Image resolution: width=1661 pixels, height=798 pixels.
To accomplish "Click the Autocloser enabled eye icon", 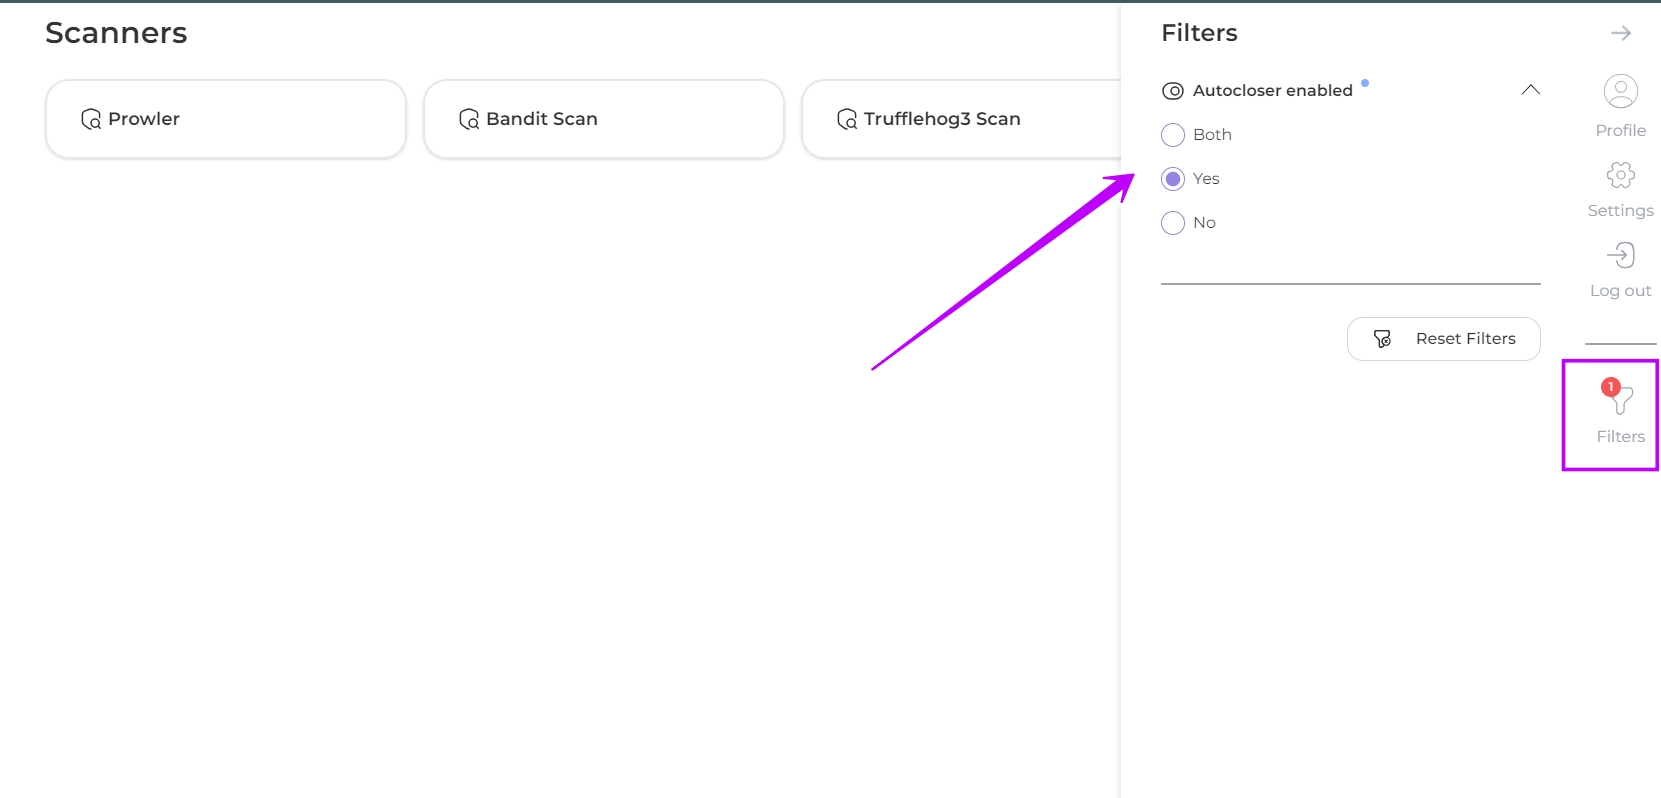I will 1173,91.
